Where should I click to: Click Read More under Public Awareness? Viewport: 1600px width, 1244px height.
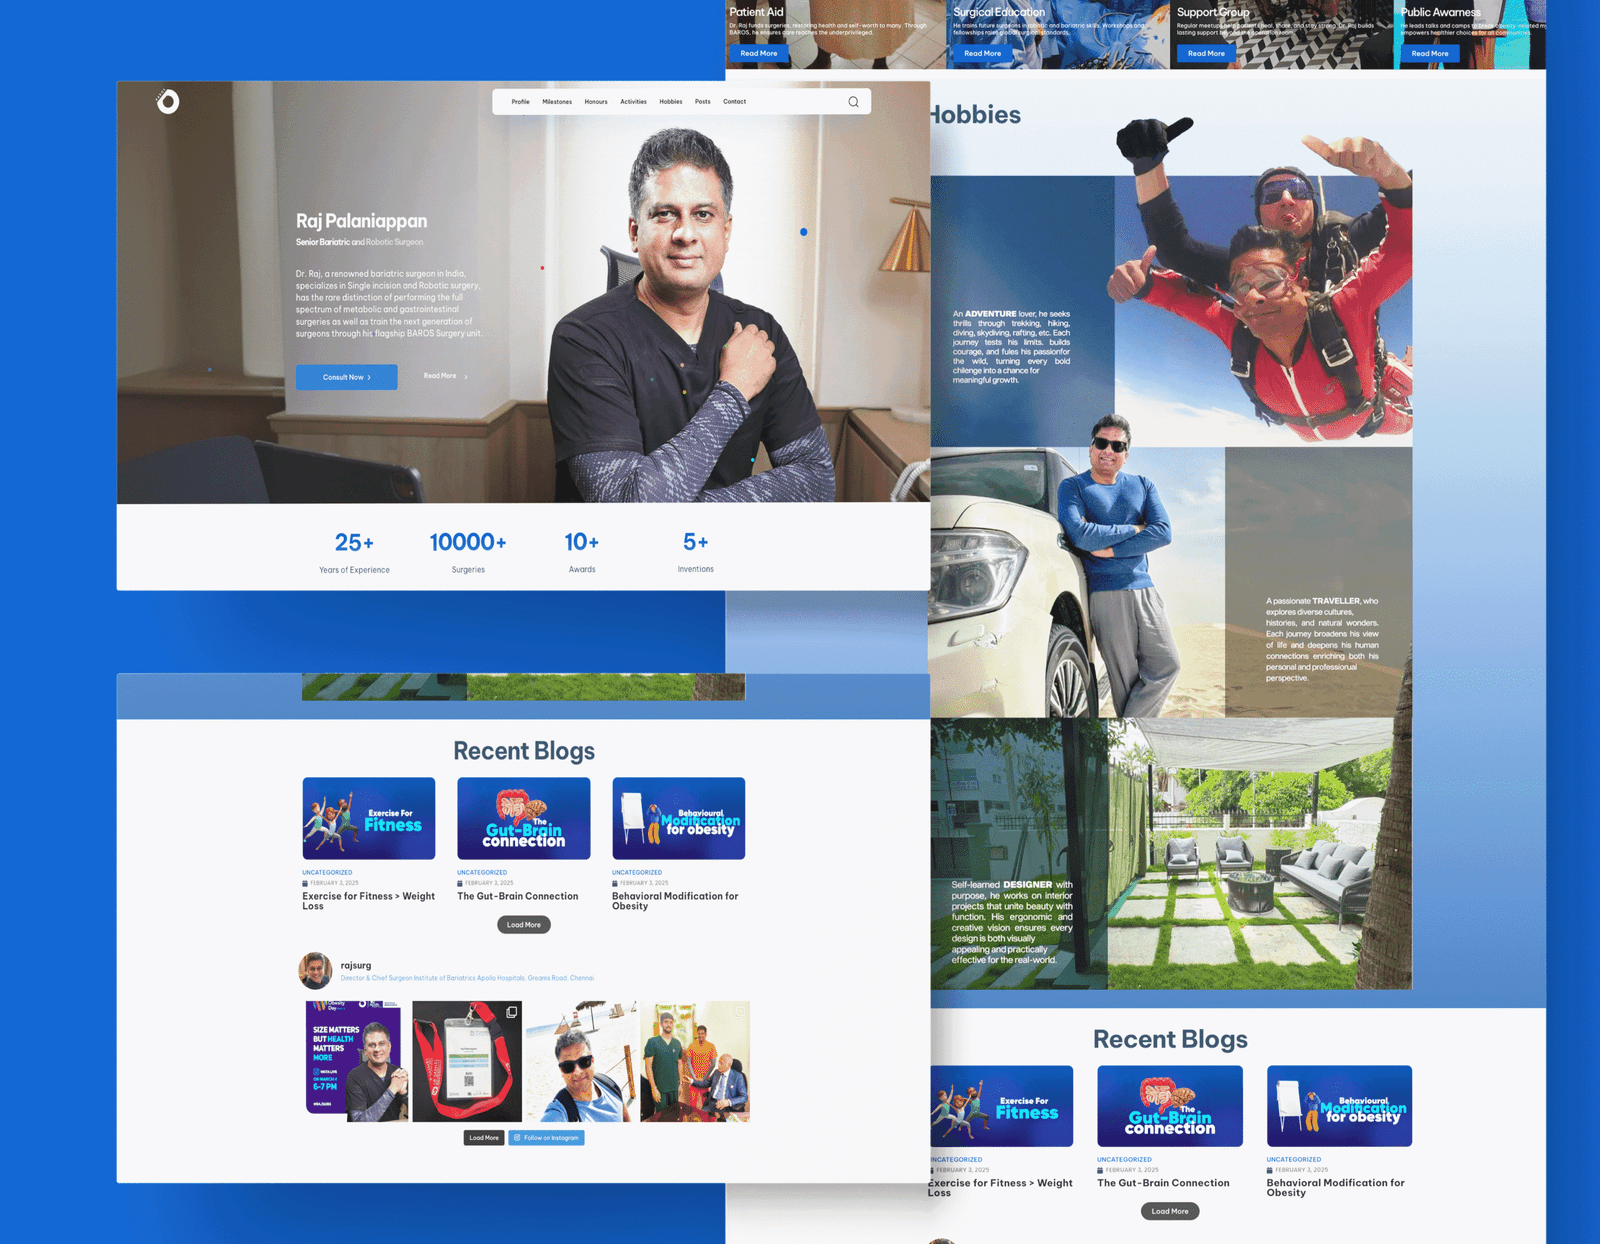pos(1429,53)
